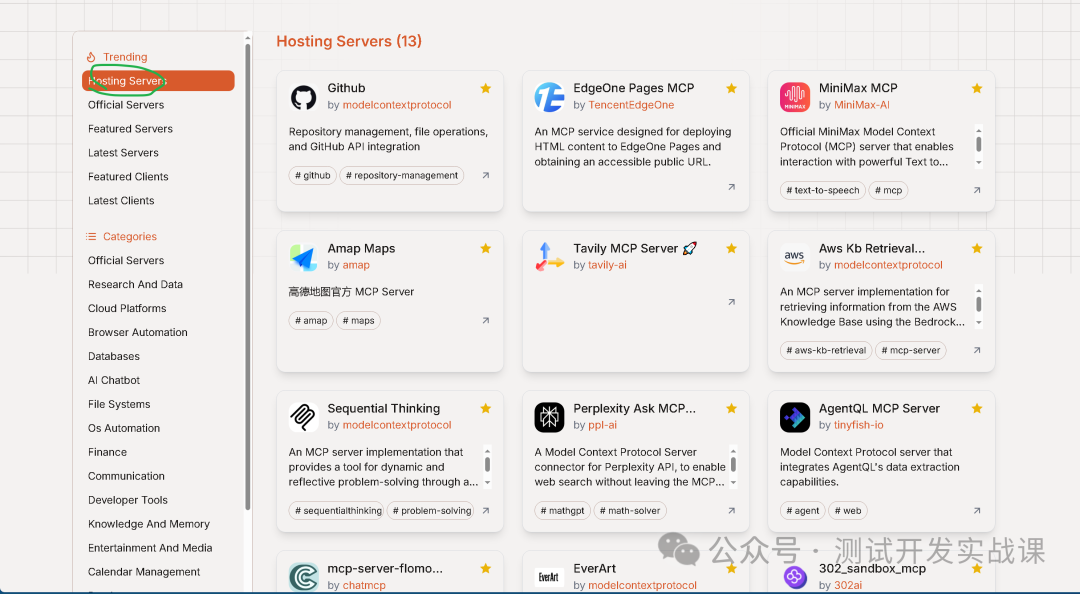The image size is (1080, 594).
Task: Click the # maps tag
Action: (359, 320)
